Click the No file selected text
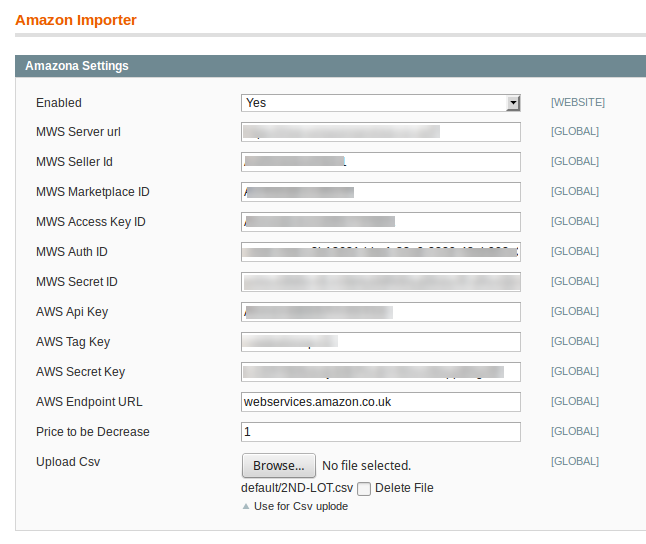Screen dimensions: 646x544 (366, 466)
